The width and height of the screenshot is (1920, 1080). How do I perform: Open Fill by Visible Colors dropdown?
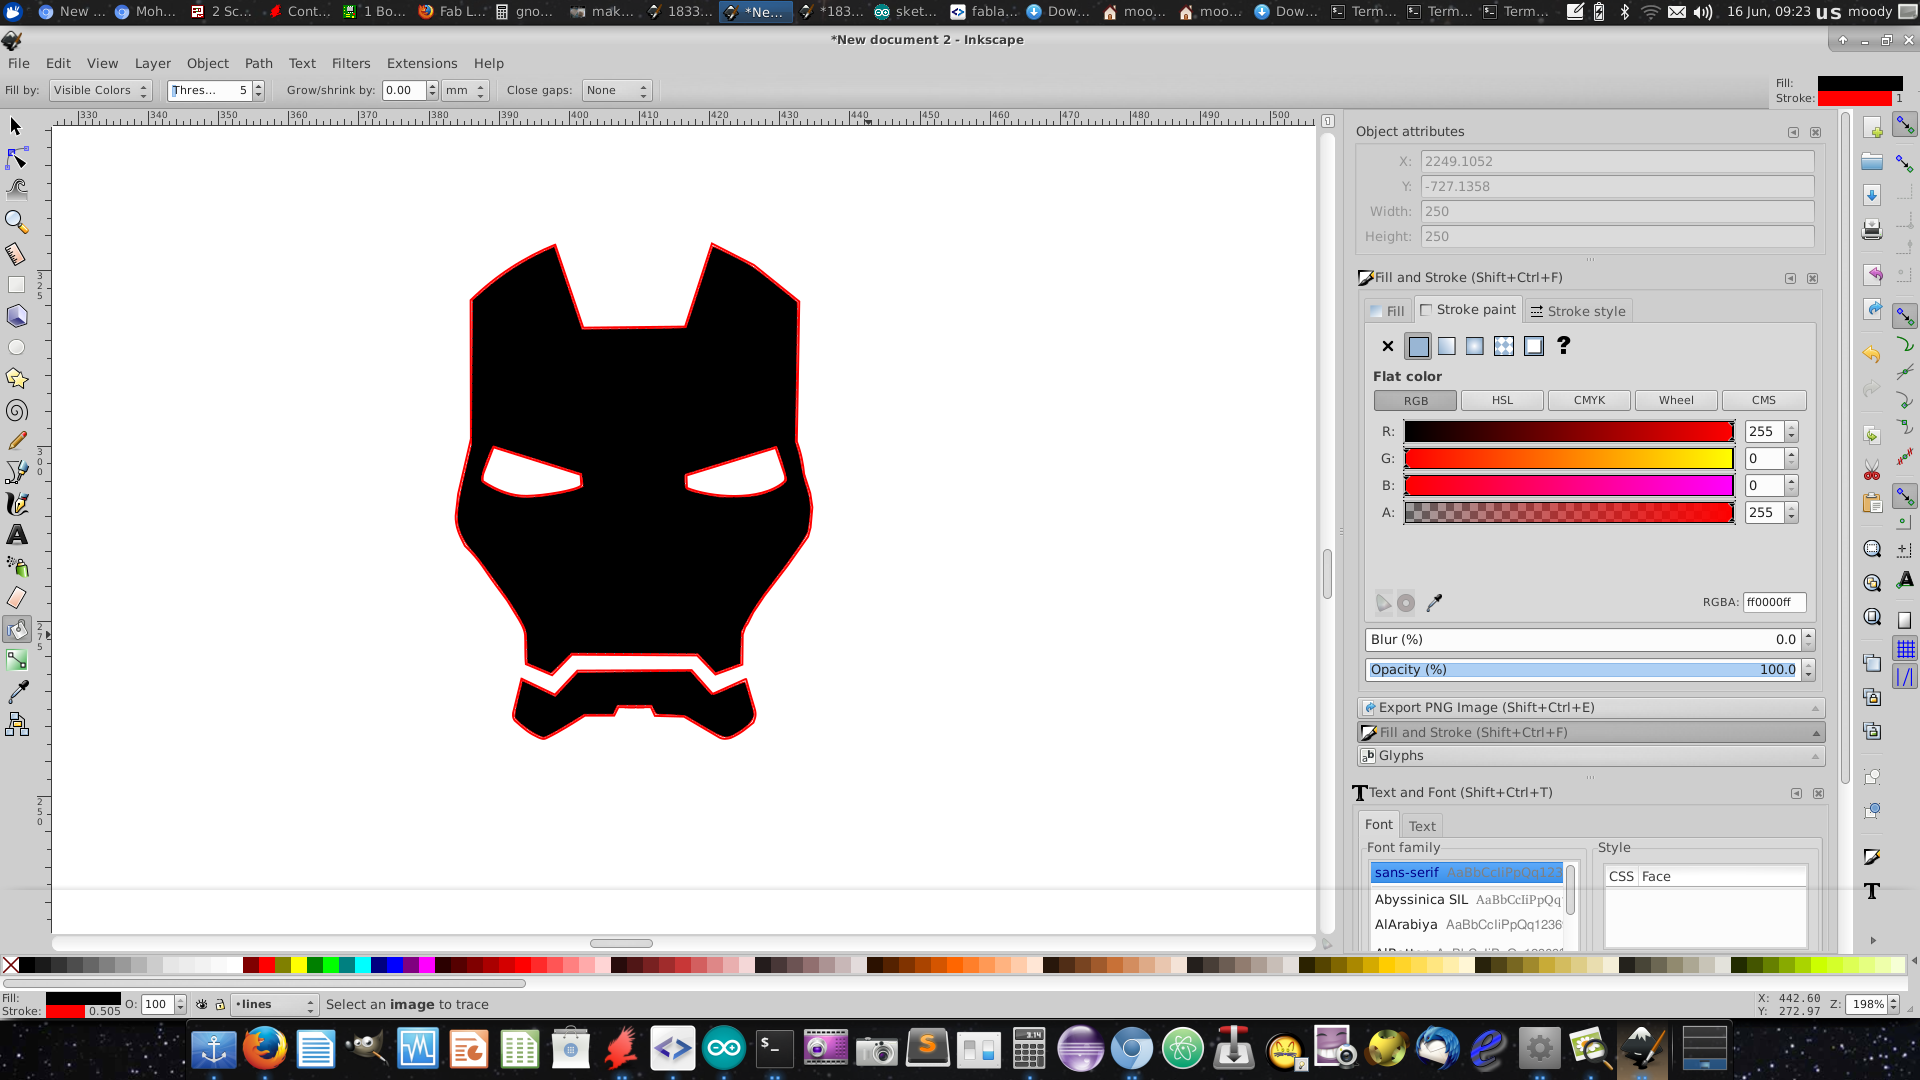coord(100,91)
